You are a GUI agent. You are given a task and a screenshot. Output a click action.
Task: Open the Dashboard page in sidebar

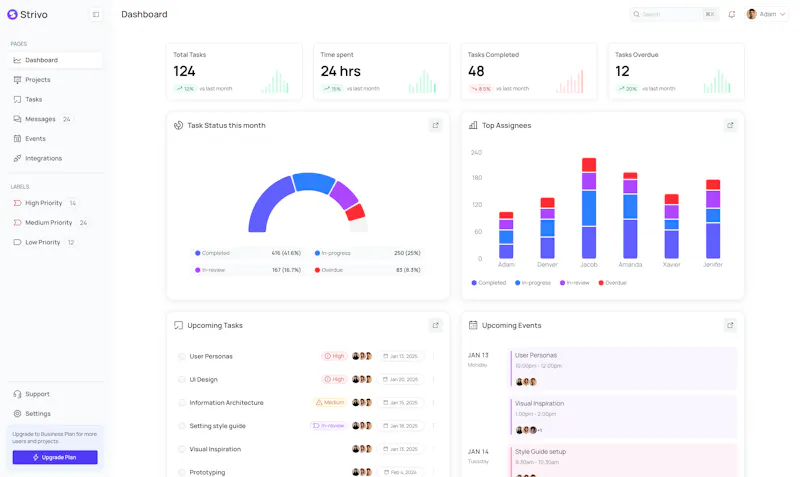[x=55, y=60]
